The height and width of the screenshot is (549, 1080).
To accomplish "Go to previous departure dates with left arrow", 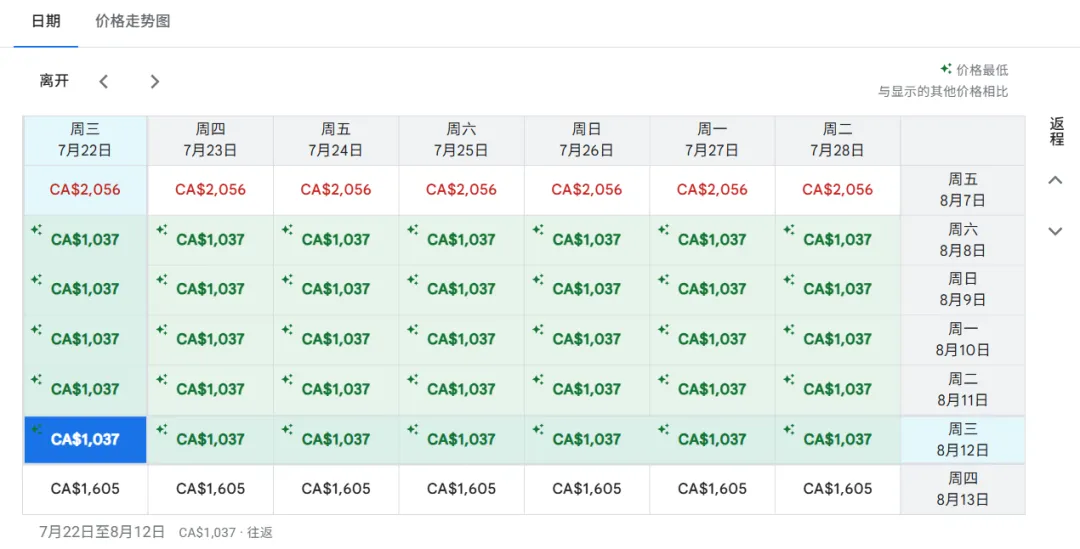I will point(103,81).
